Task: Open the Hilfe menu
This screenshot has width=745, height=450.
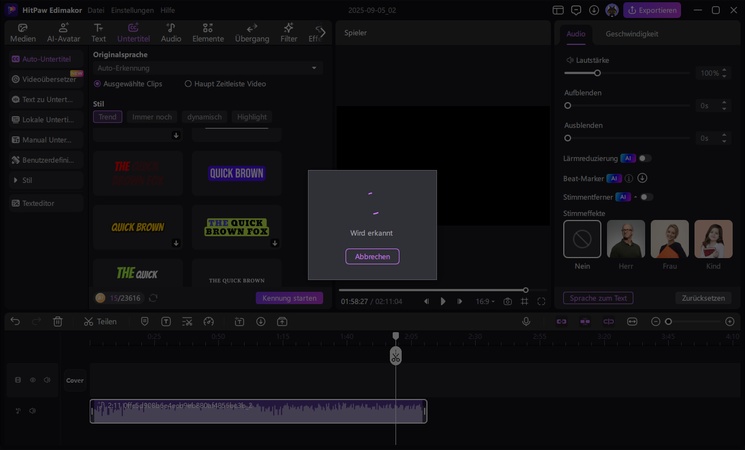Action: (167, 10)
